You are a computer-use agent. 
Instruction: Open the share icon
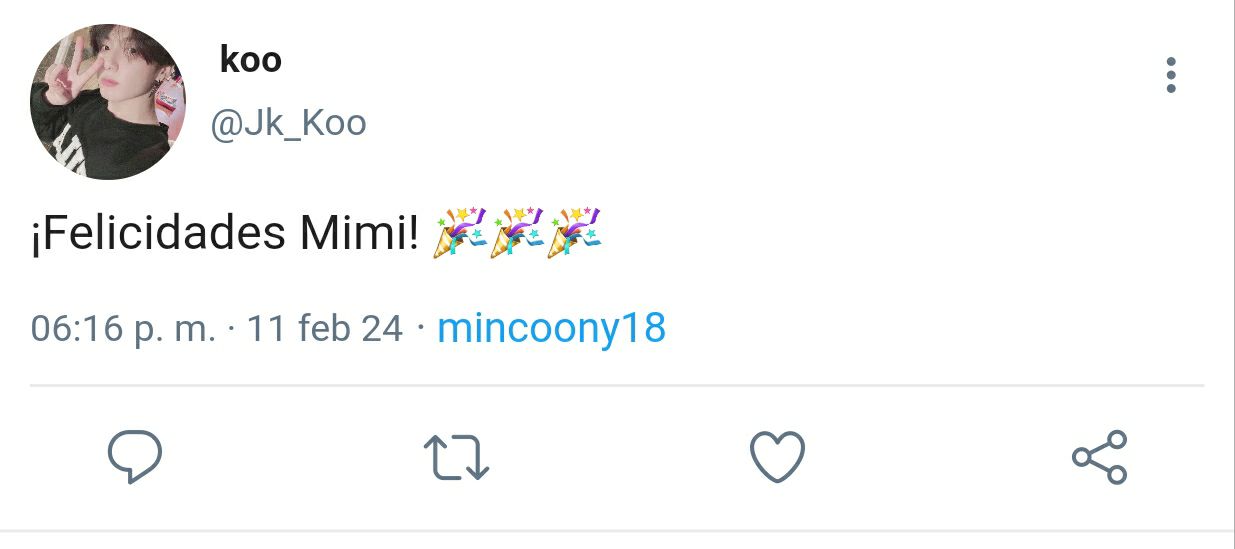[x=1100, y=457]
